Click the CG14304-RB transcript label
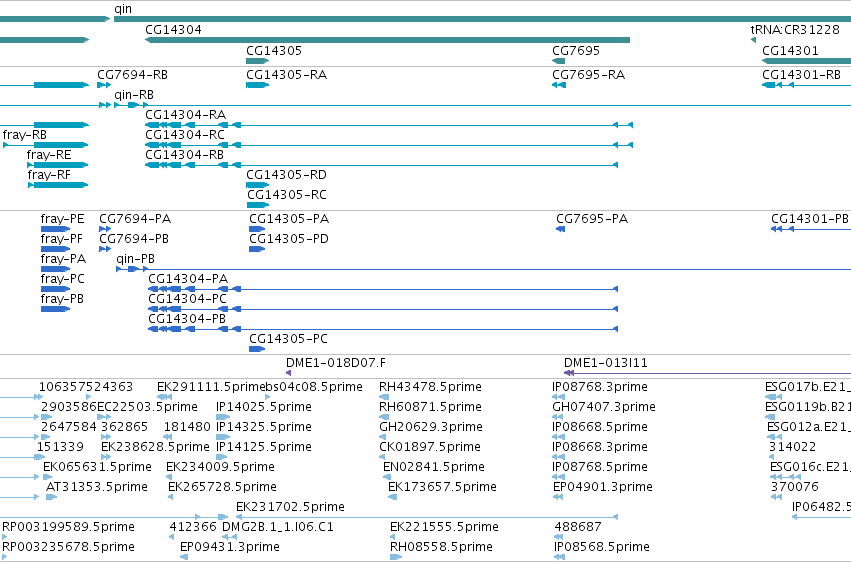Viewport: 851px width, 562px height. tap(185, 155)
